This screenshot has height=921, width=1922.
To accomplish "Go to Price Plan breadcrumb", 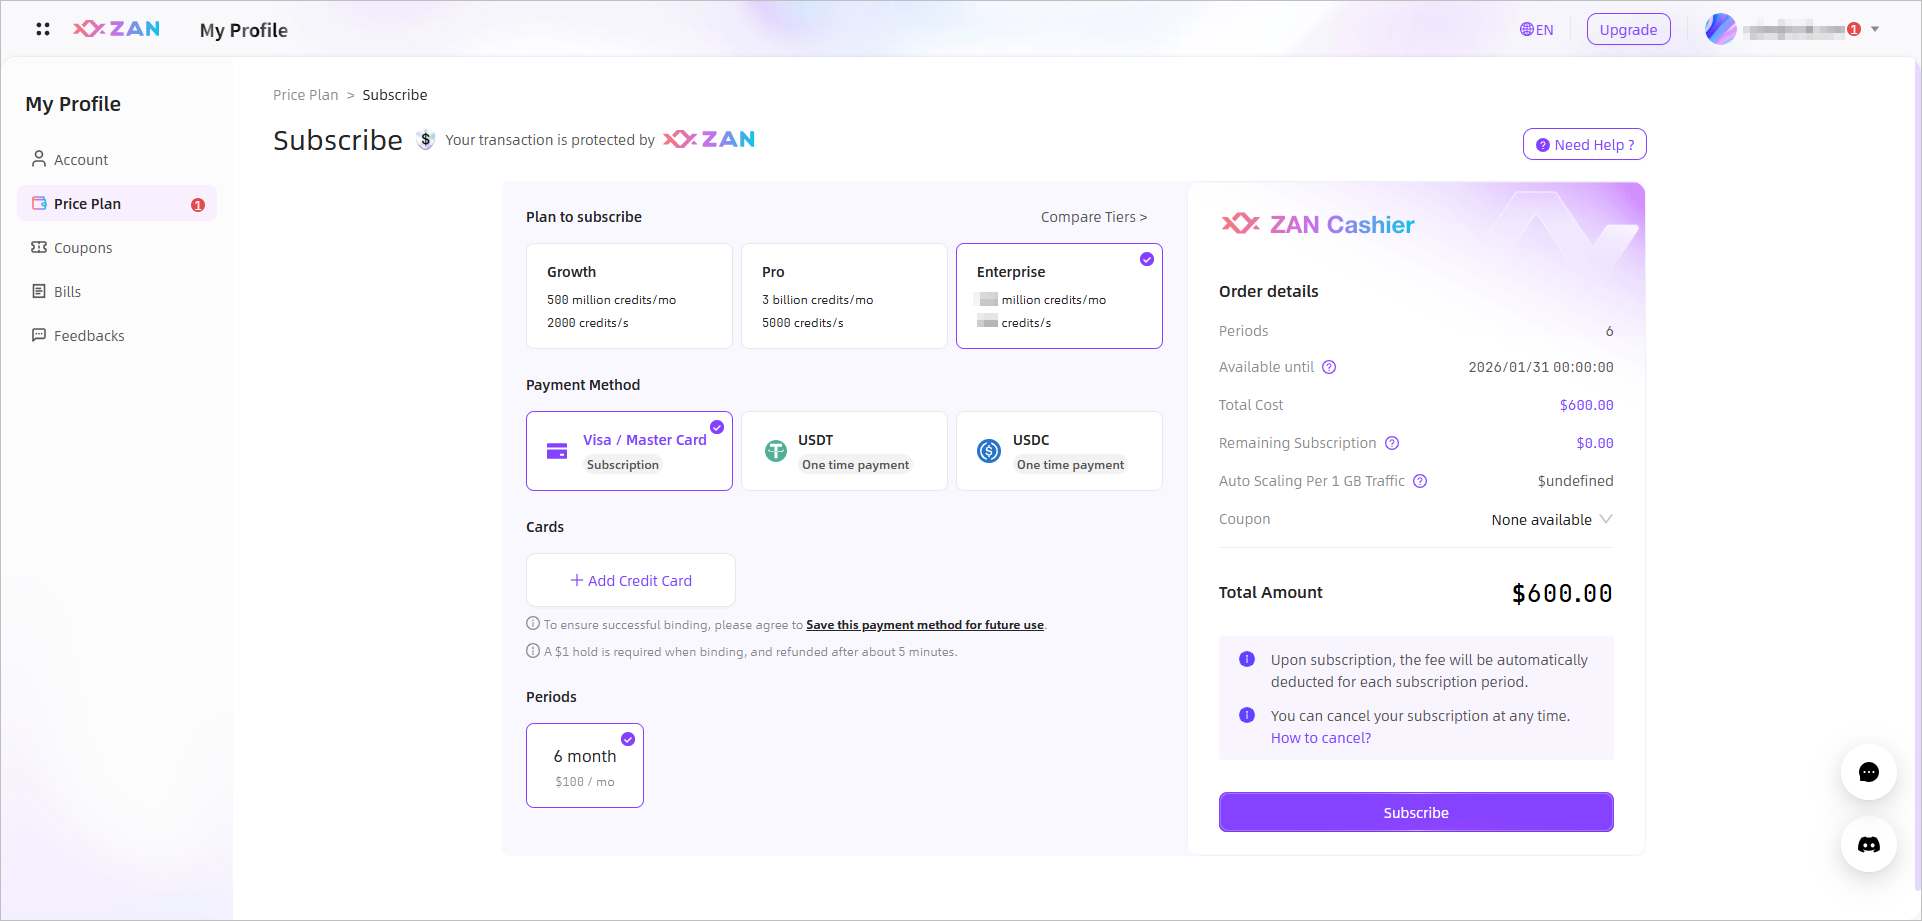I will pyautogui.click(x=306, y=95).
